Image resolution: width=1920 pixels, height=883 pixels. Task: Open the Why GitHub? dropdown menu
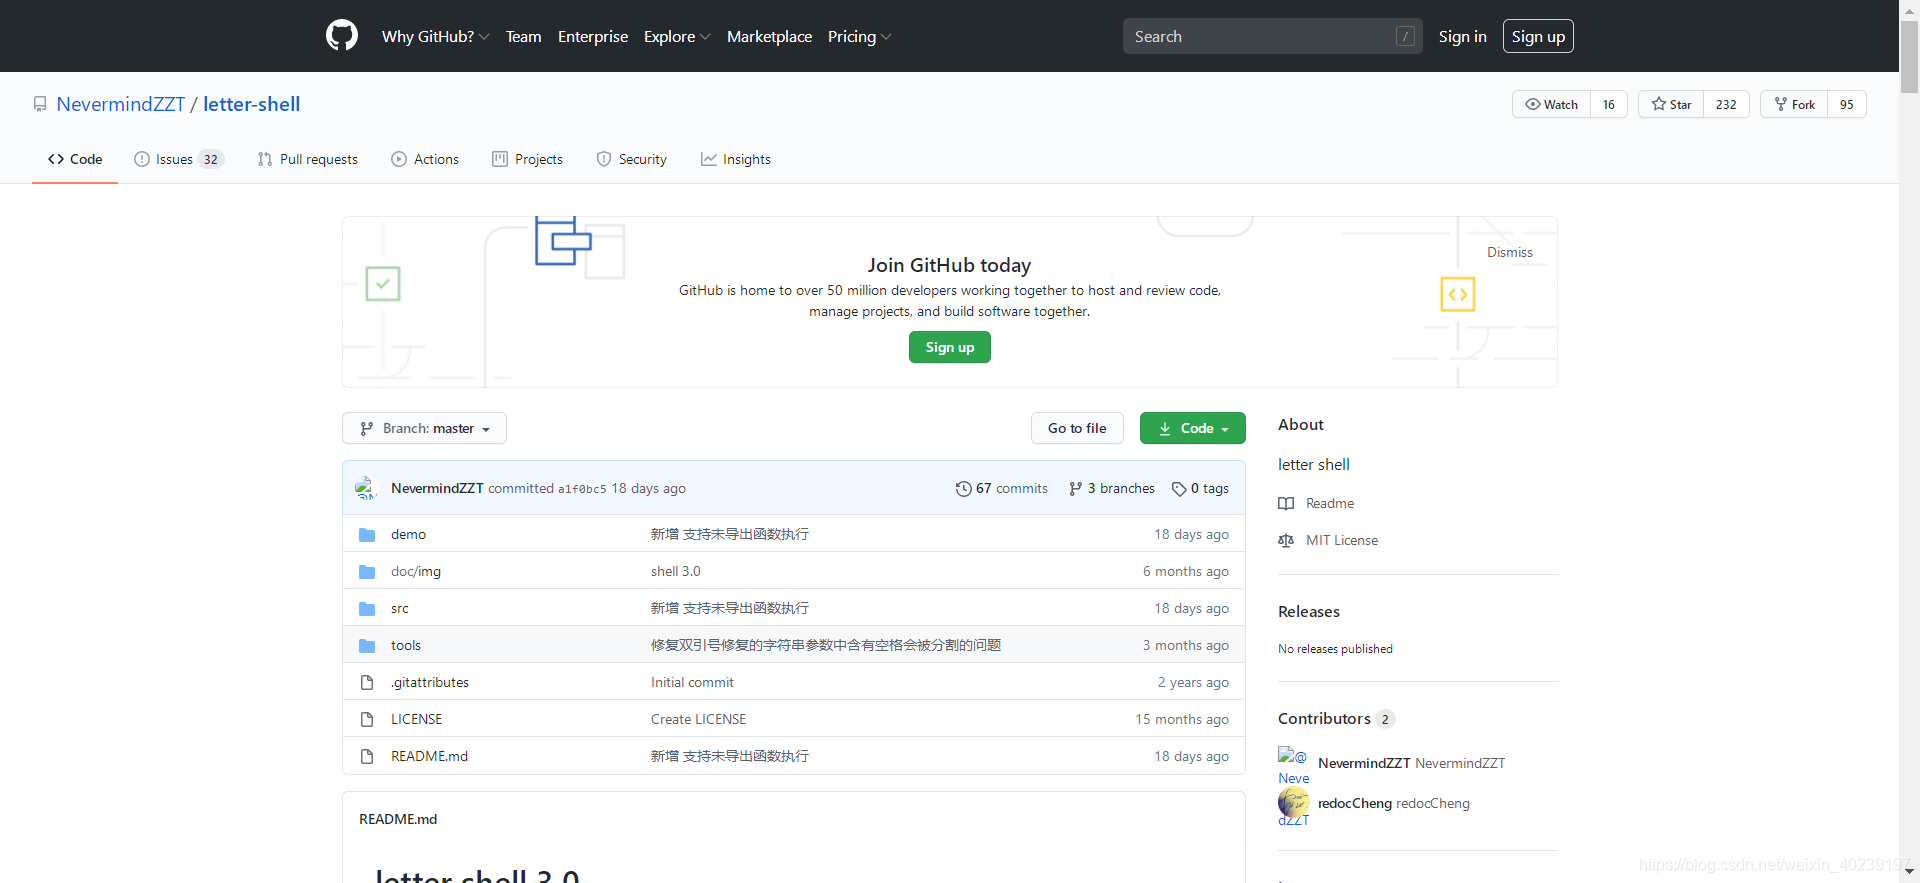pos(435,36)
